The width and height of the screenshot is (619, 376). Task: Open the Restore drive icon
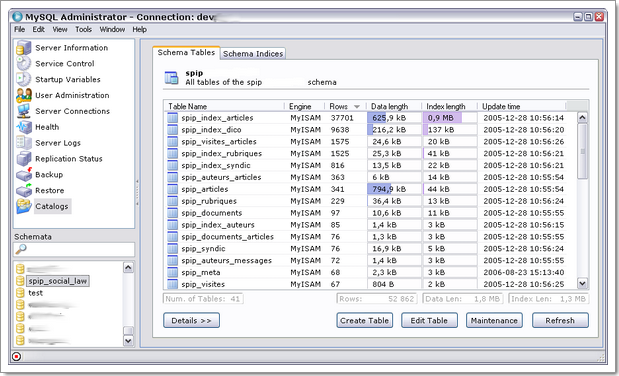point(24,190)
